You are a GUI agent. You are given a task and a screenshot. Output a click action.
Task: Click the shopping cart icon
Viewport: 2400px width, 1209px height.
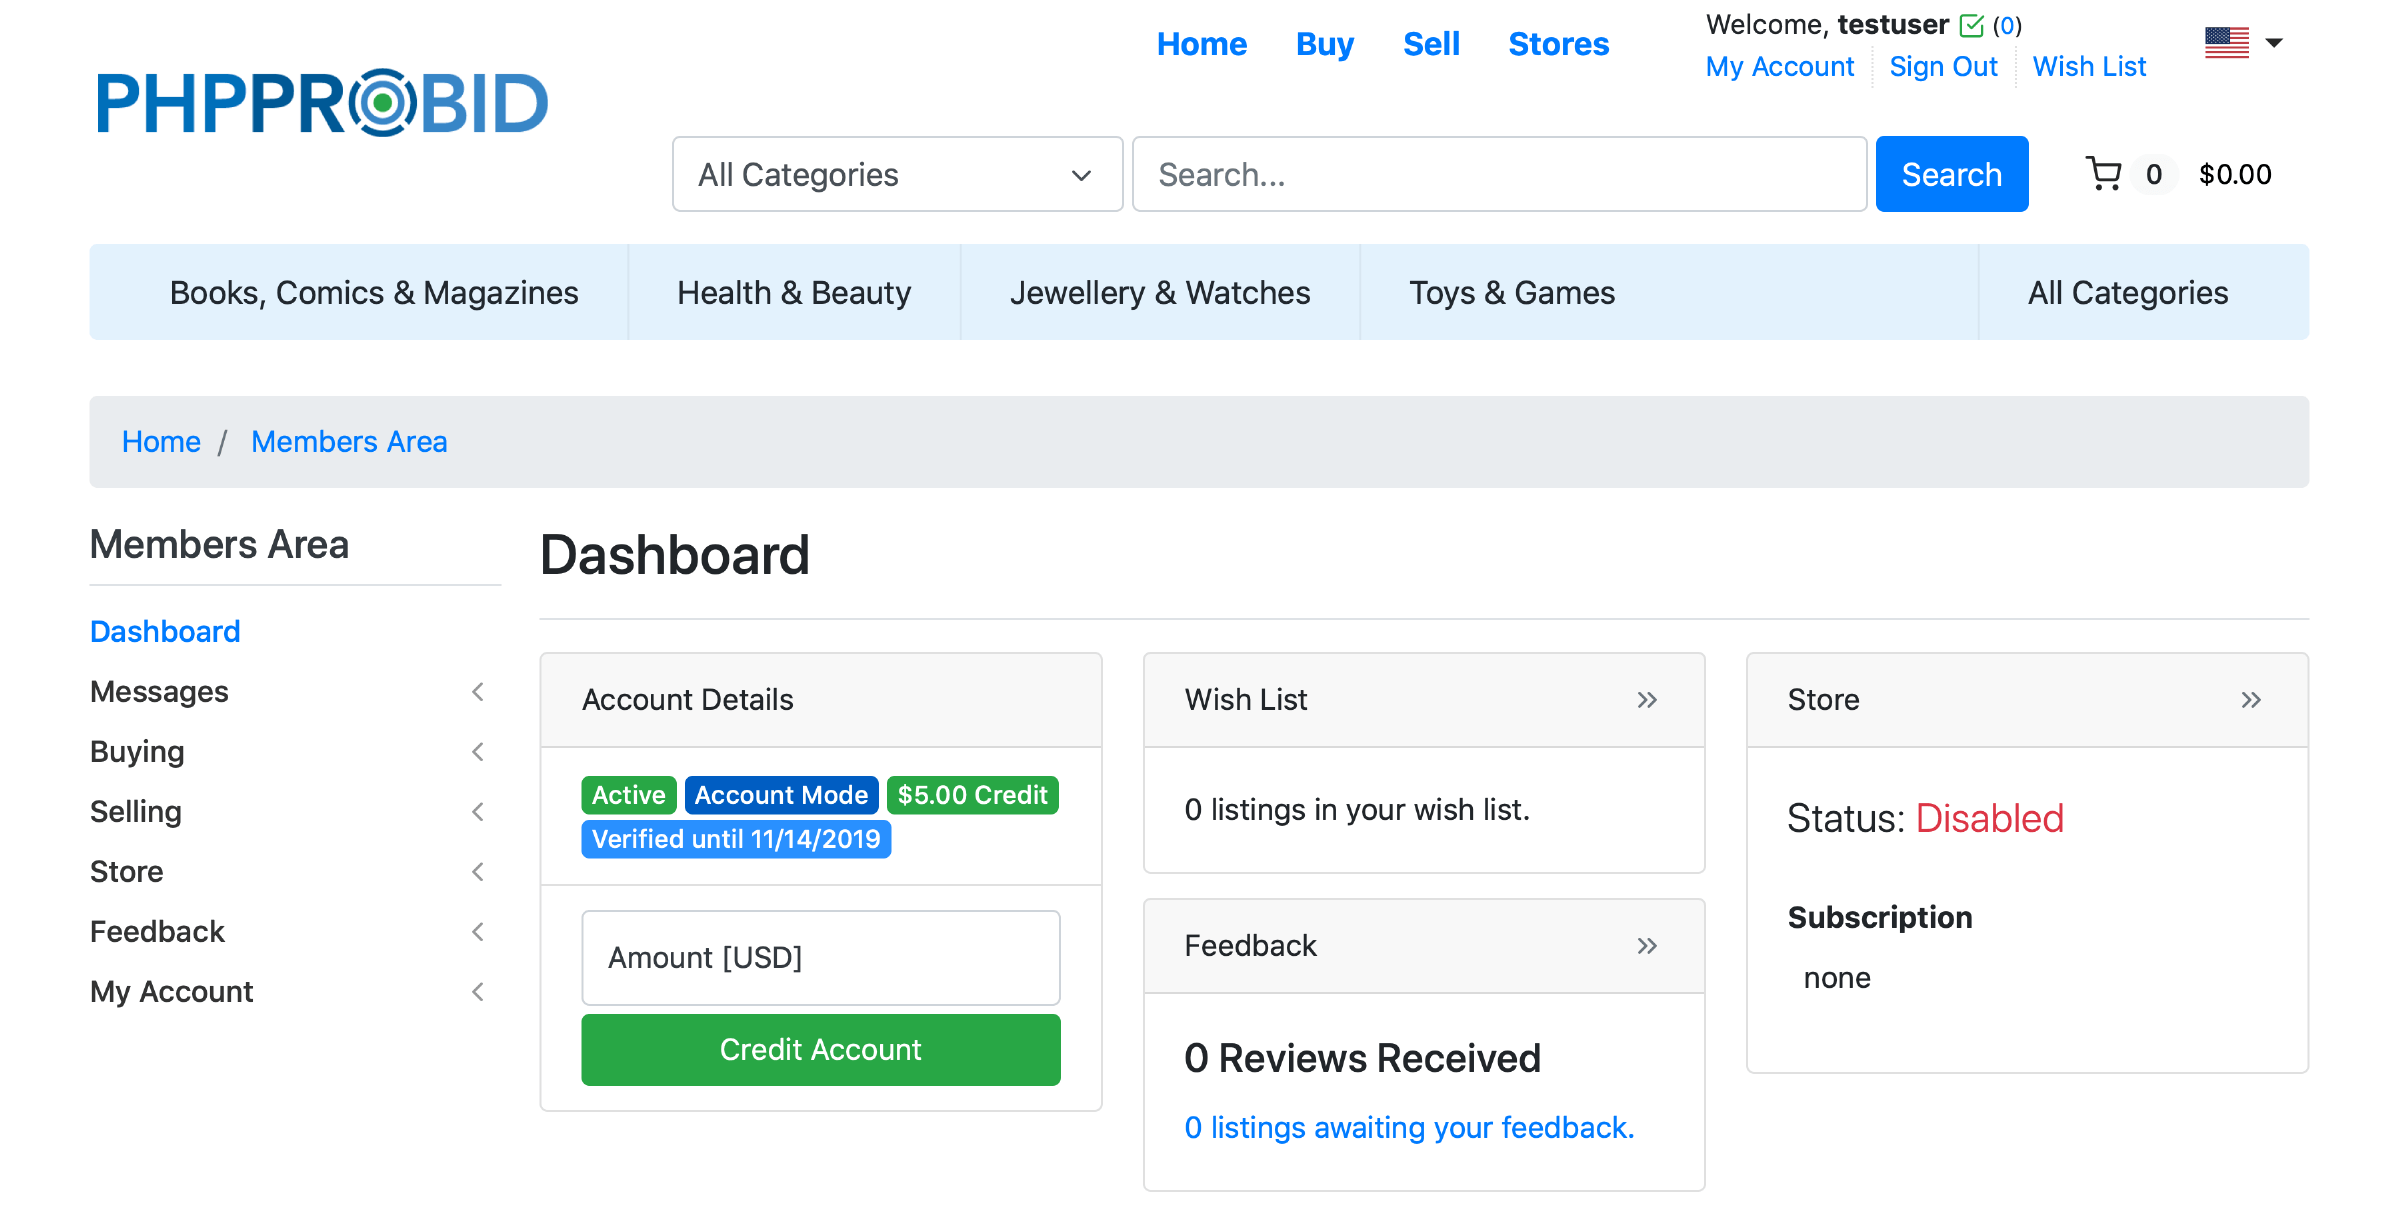pos(2104,174)
